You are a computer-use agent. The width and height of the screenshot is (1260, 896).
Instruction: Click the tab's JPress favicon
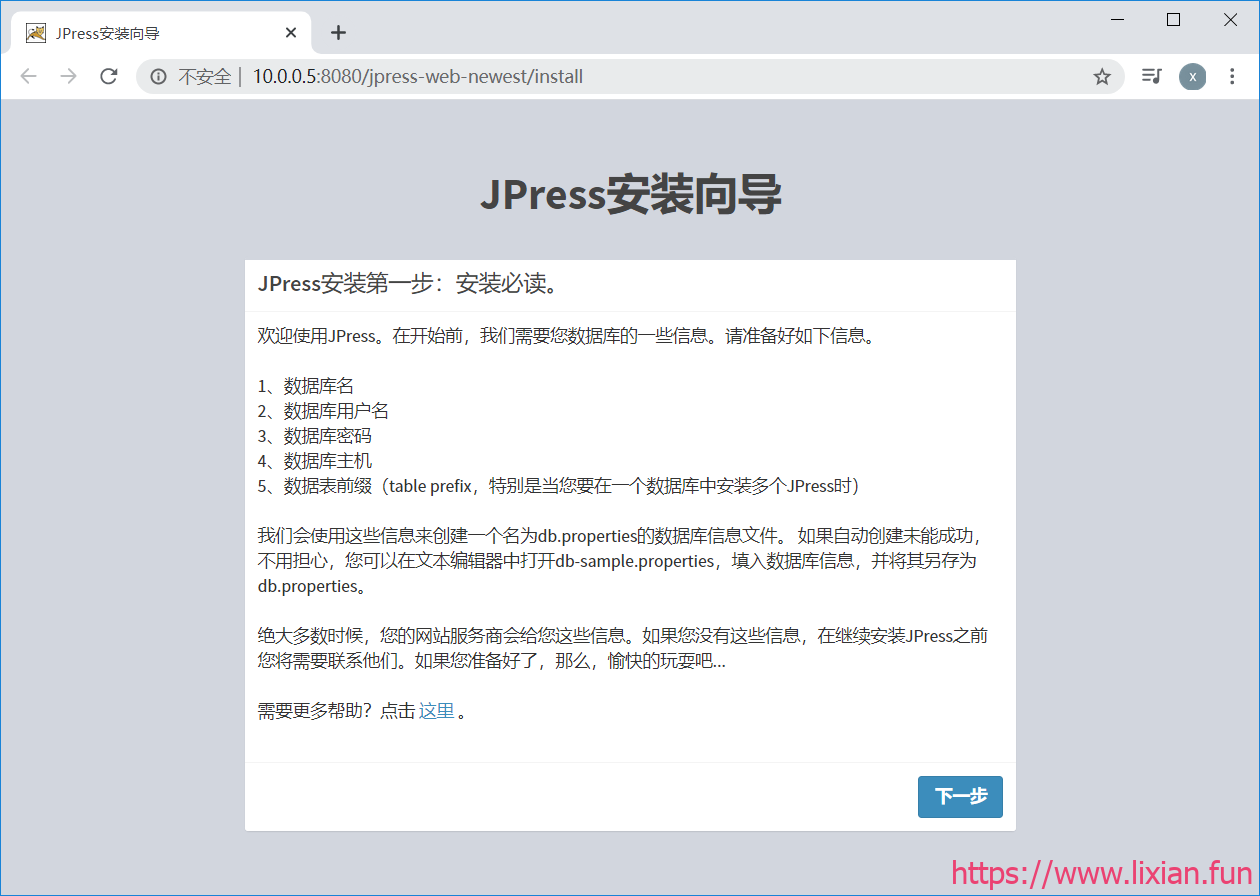click(36, 33)
